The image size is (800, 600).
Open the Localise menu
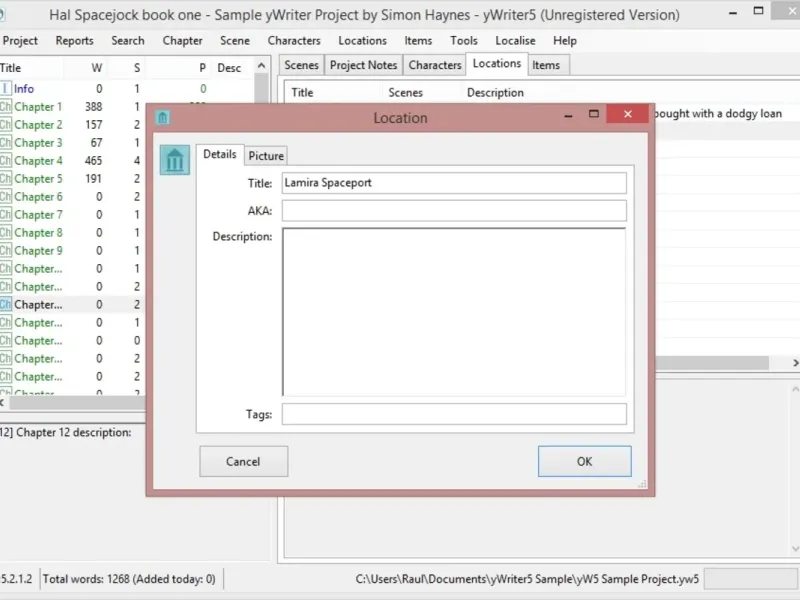tap(515, 41)
